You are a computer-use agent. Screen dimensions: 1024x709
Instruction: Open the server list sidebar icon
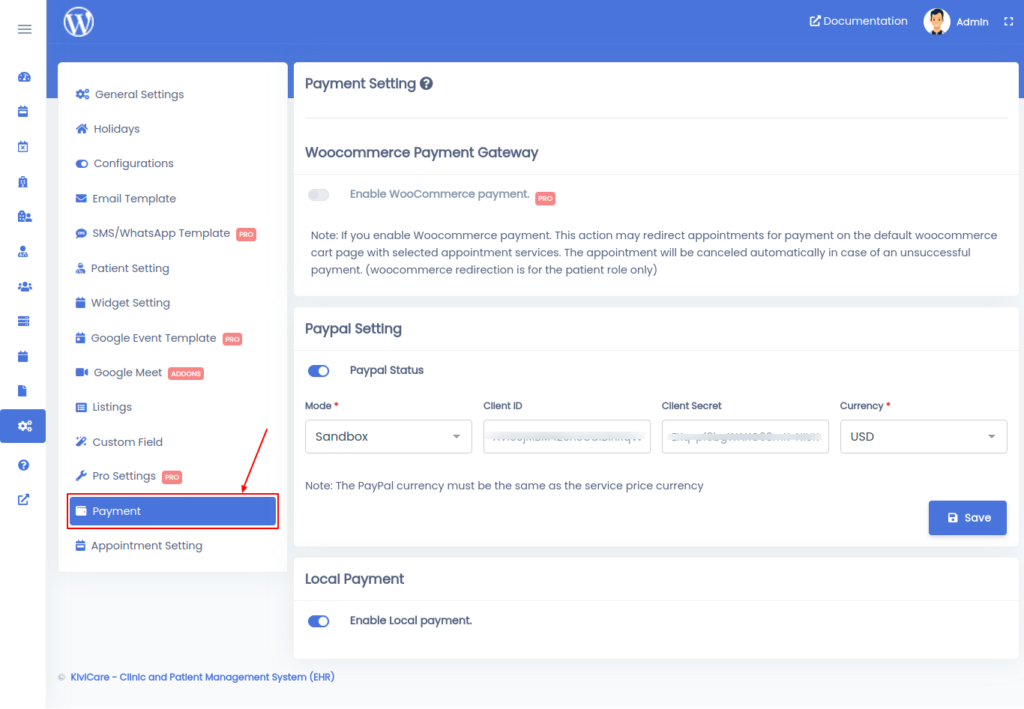point(24,321)
